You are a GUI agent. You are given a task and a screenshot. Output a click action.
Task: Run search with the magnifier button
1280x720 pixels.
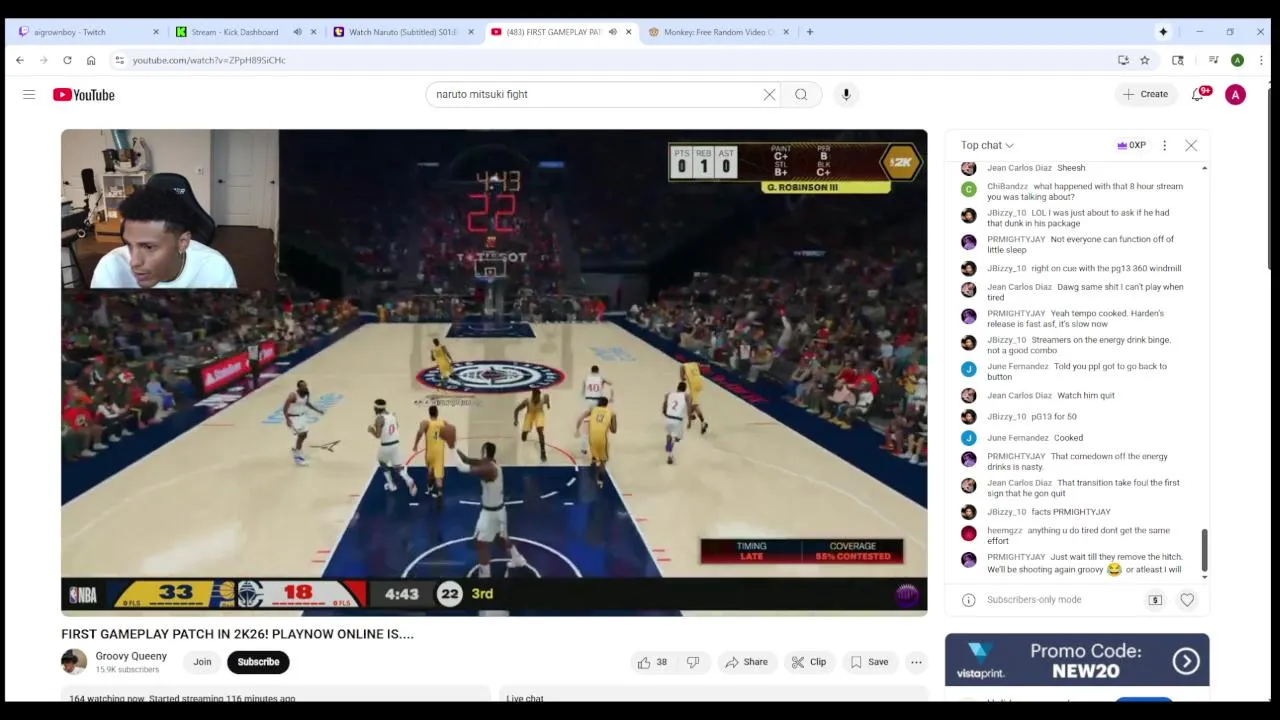pos(801,94)
